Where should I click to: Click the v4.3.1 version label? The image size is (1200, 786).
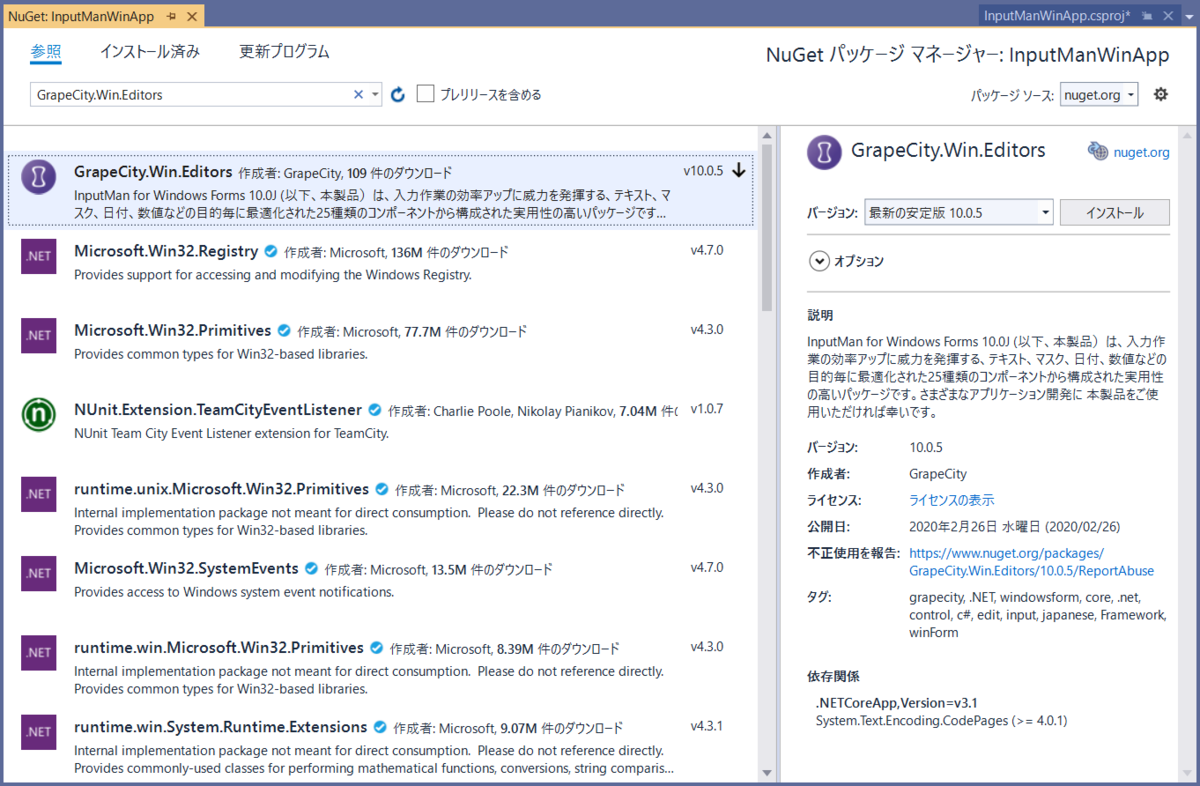pos(707,726)
